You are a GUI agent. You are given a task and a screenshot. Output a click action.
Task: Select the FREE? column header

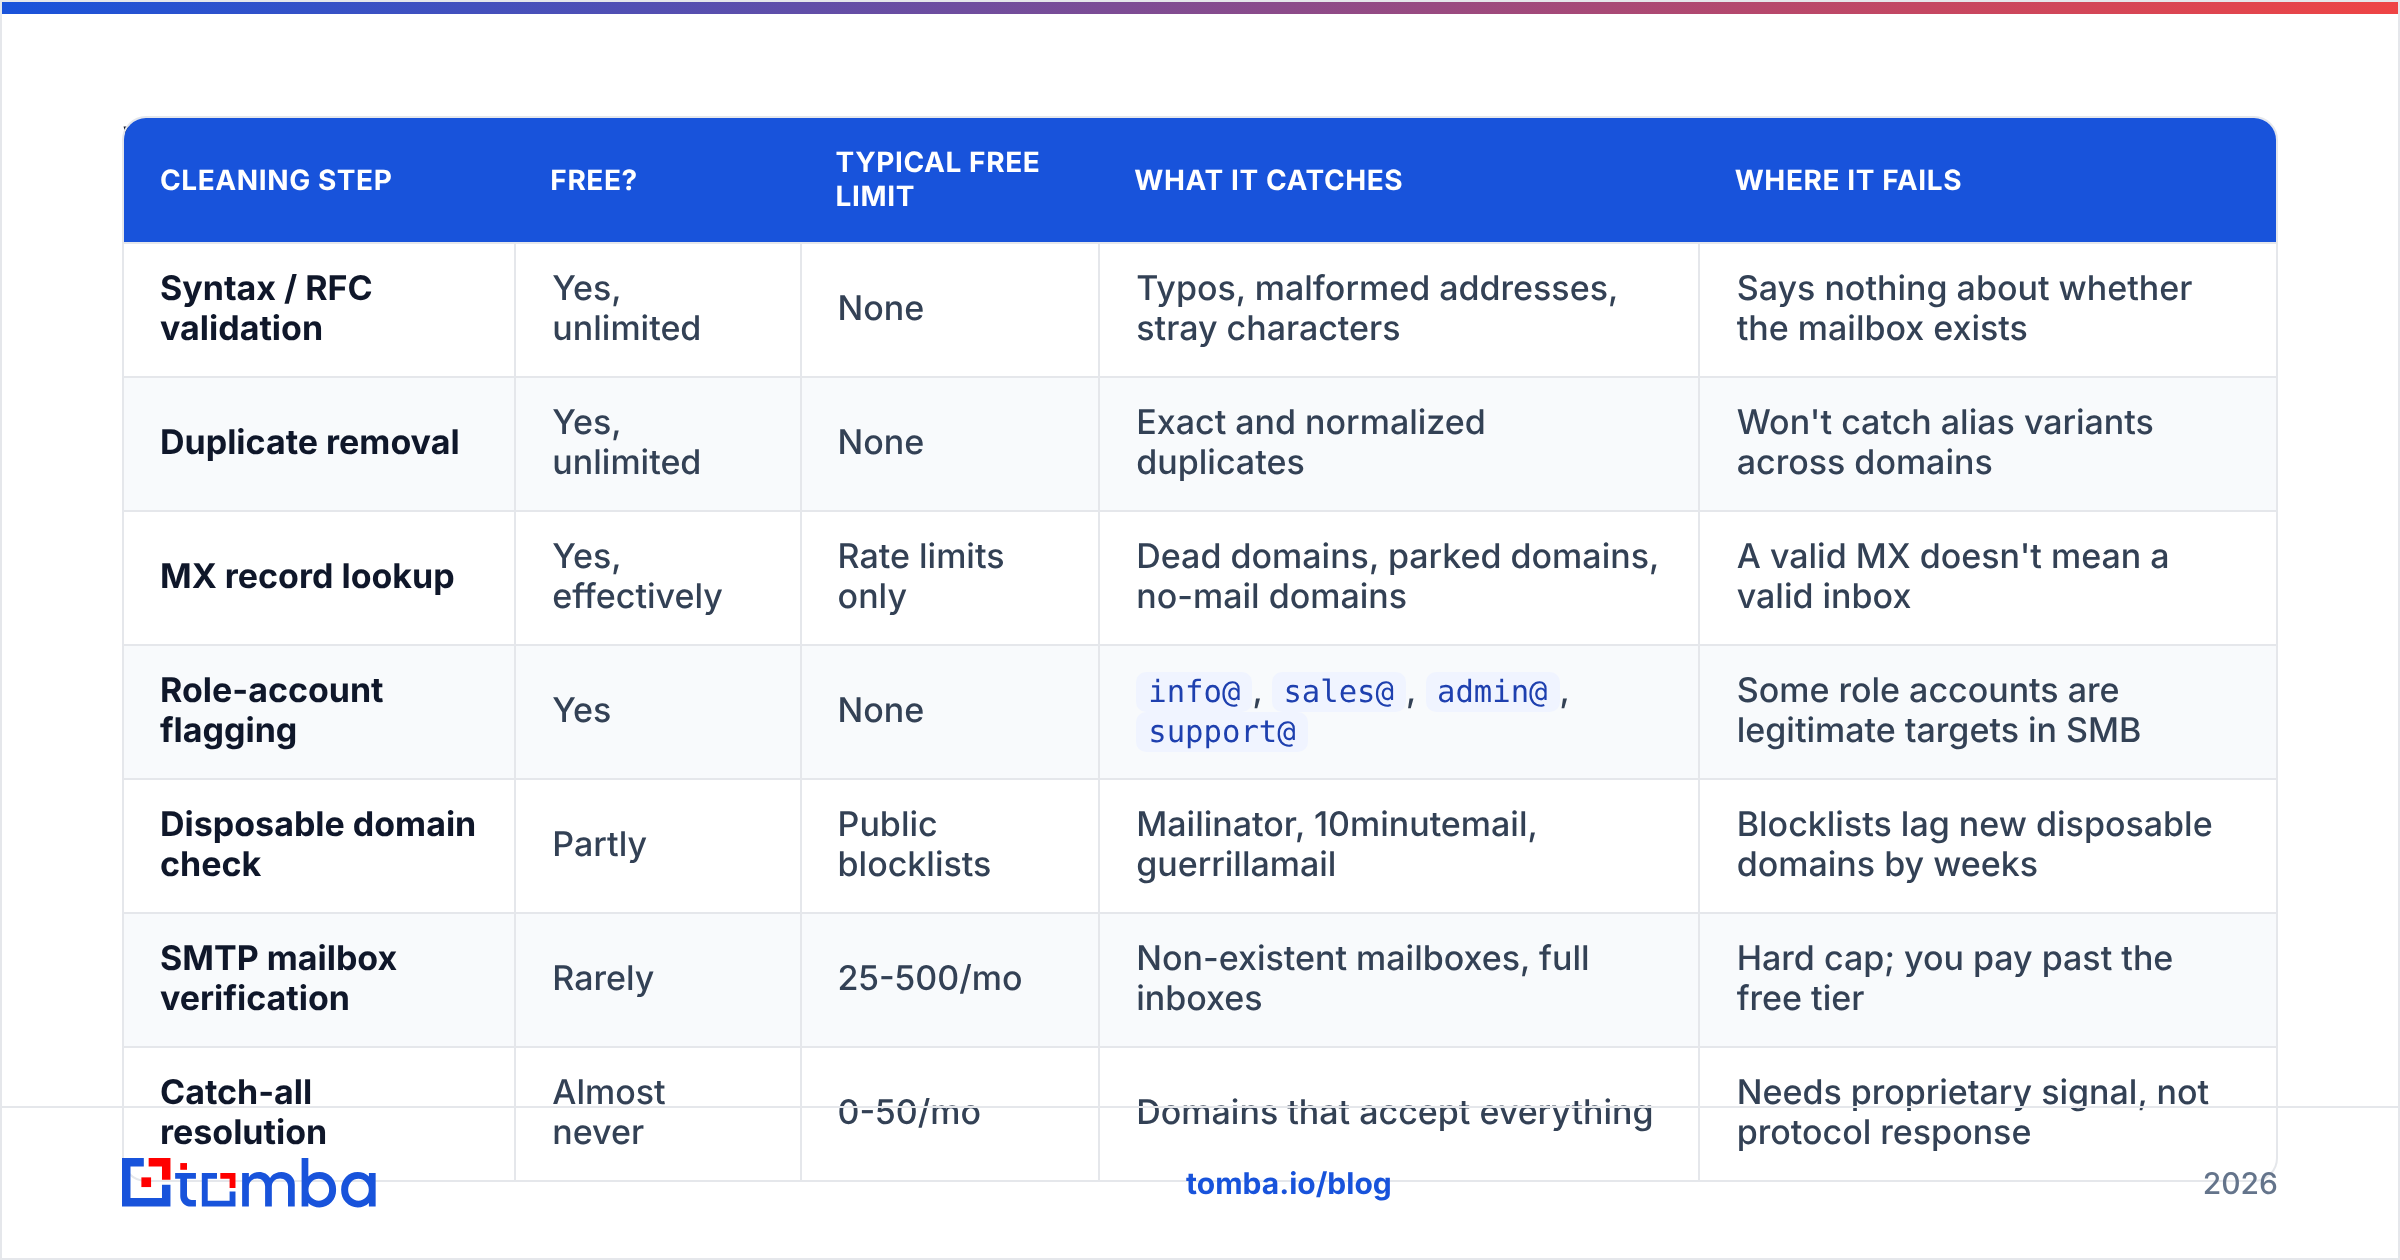click(593, 180)
